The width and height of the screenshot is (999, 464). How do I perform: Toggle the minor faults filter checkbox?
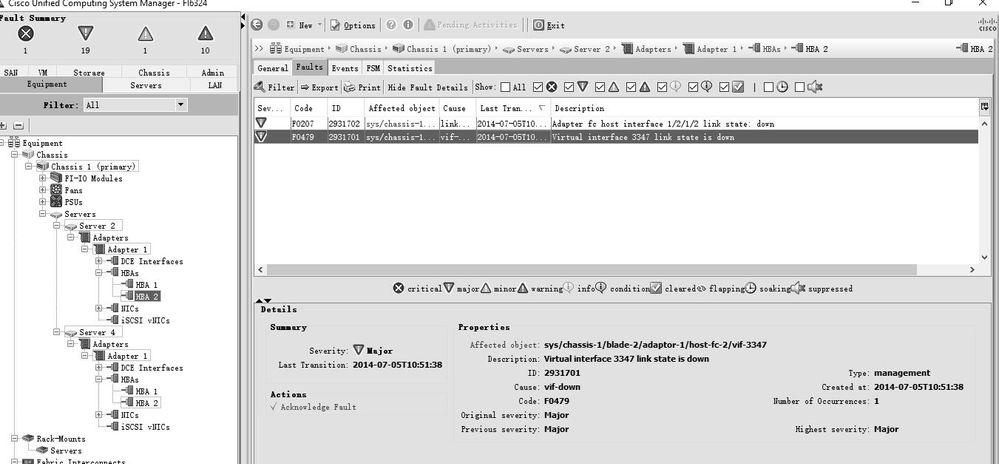point(600,87)
